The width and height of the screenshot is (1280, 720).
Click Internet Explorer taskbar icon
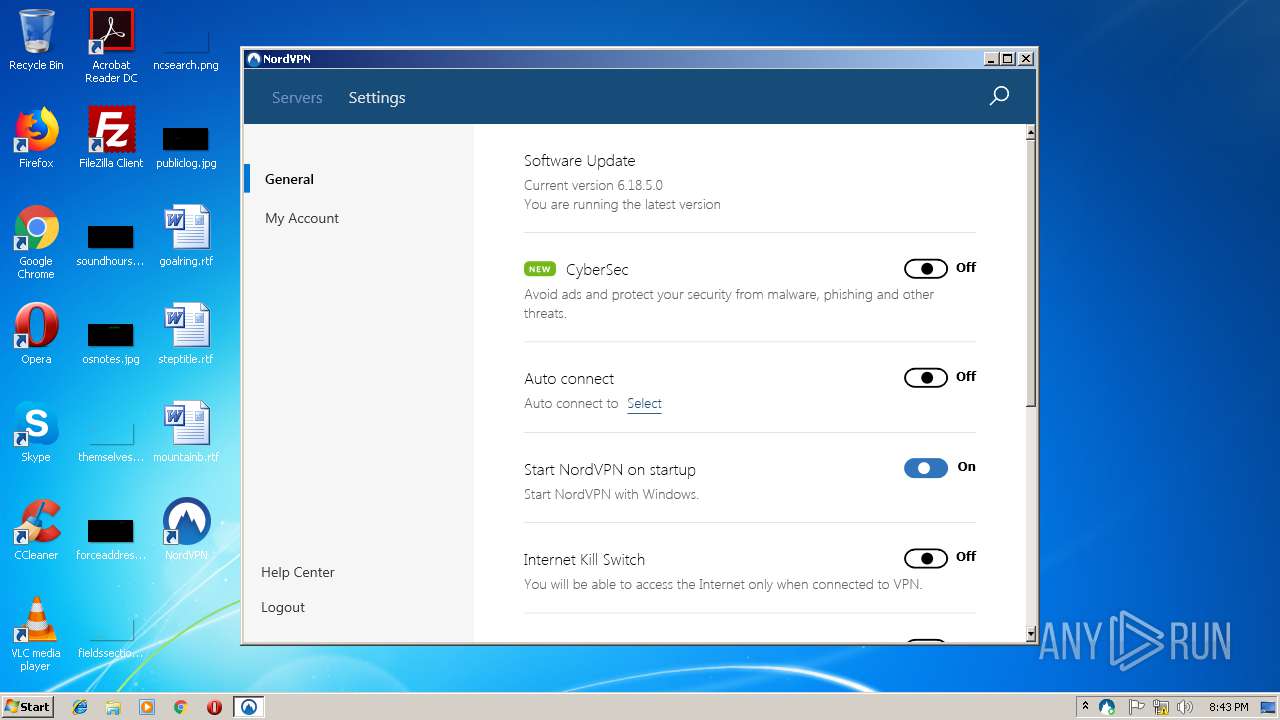80,707
